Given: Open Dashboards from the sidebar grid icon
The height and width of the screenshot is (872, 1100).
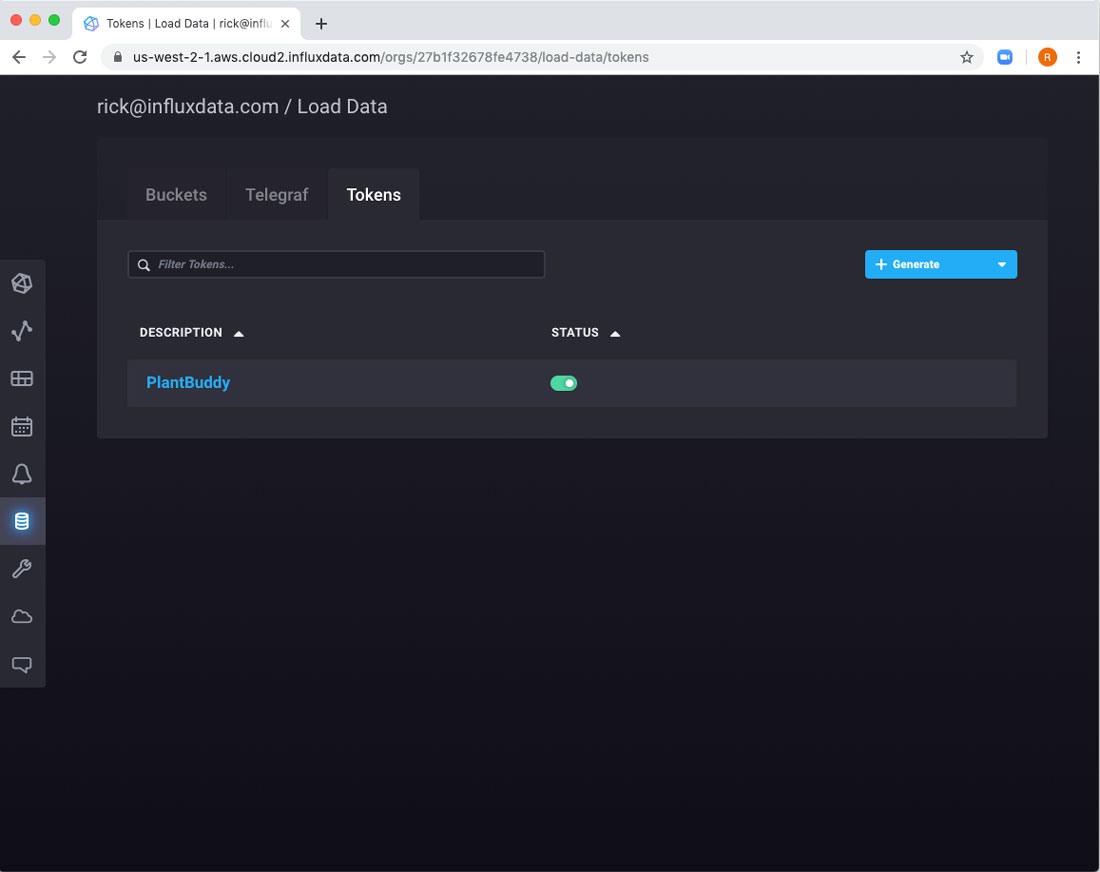Looking at the screenshot, I should [x=22, y=378].
